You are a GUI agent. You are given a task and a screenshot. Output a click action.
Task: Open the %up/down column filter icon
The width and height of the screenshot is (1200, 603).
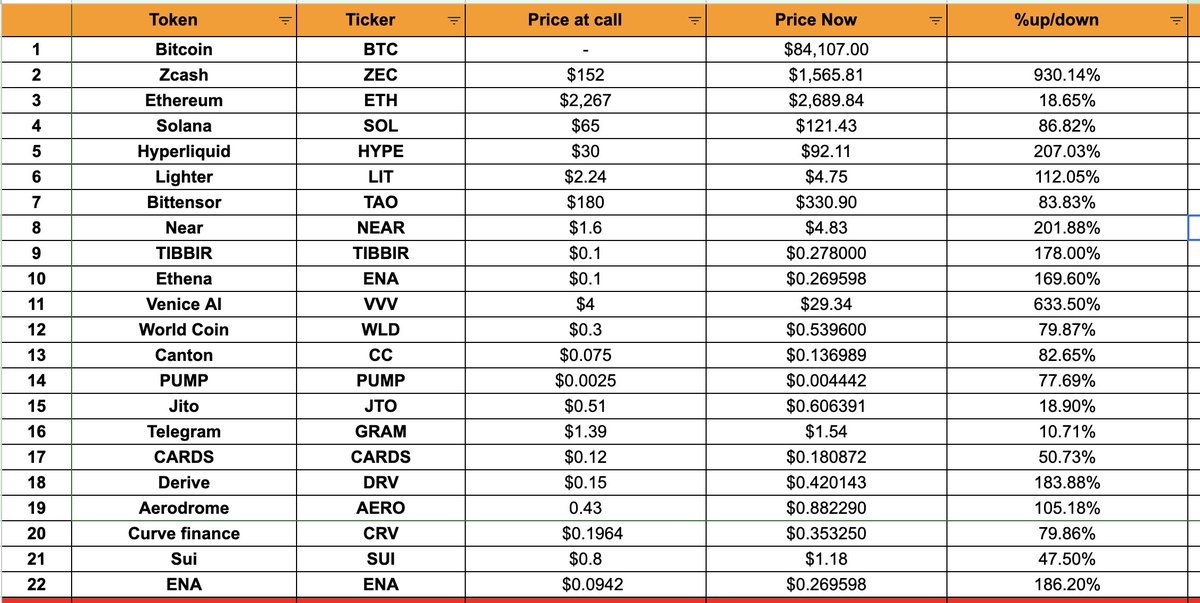pyautogui.click(x=1176, y=20)
